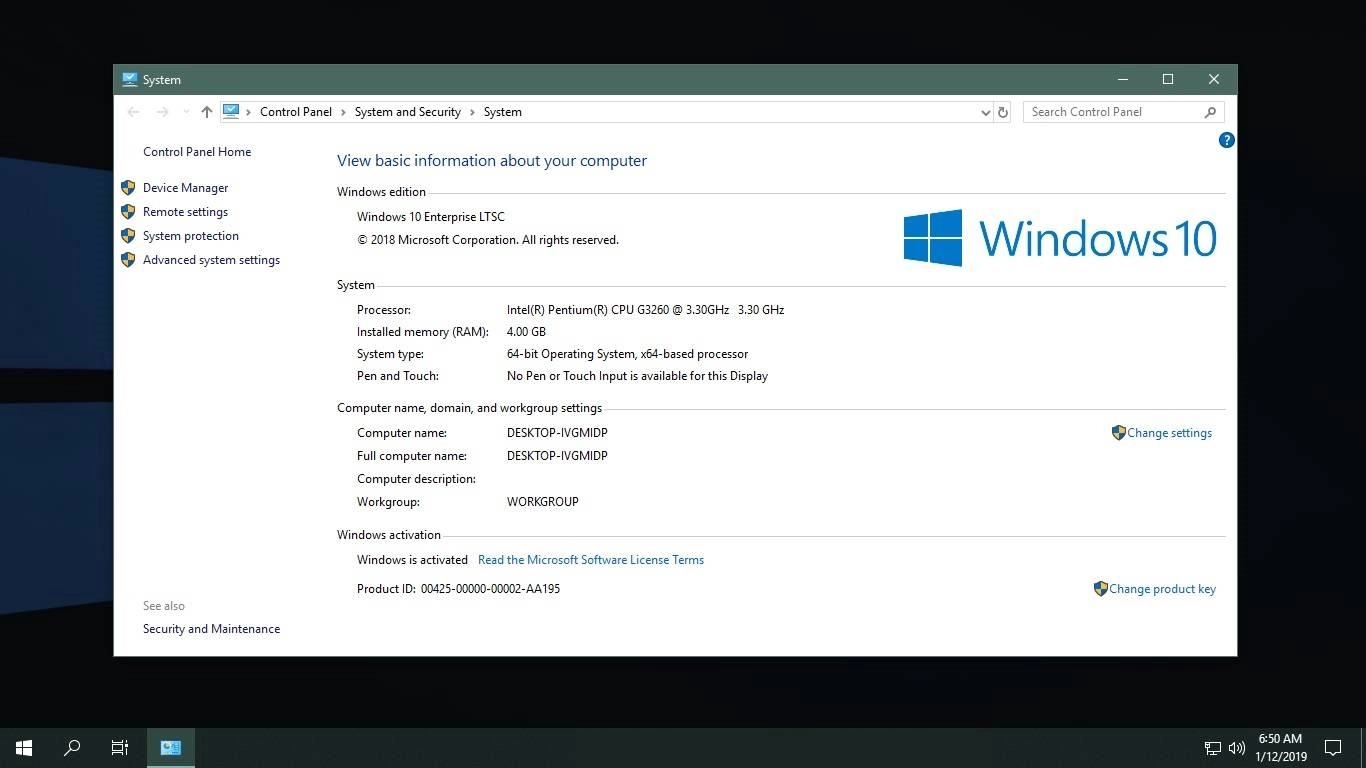Expand chevron after Control Panel breadcrumb
The height and width of the screenshot is (768, 1366).
(343, 112)
